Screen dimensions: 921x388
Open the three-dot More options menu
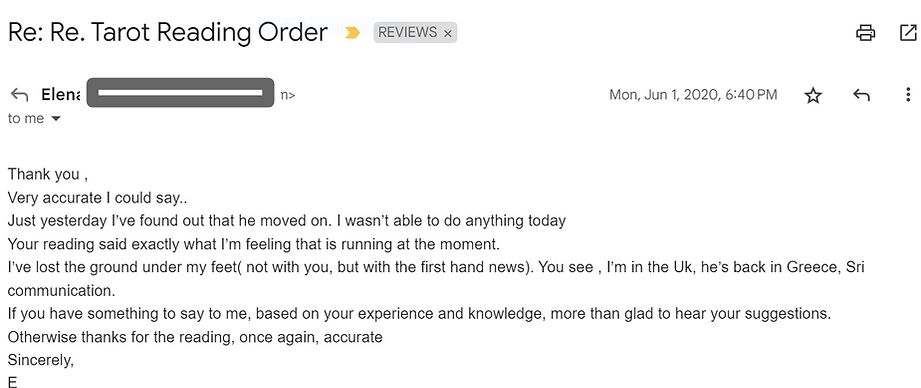coord(908,95)
